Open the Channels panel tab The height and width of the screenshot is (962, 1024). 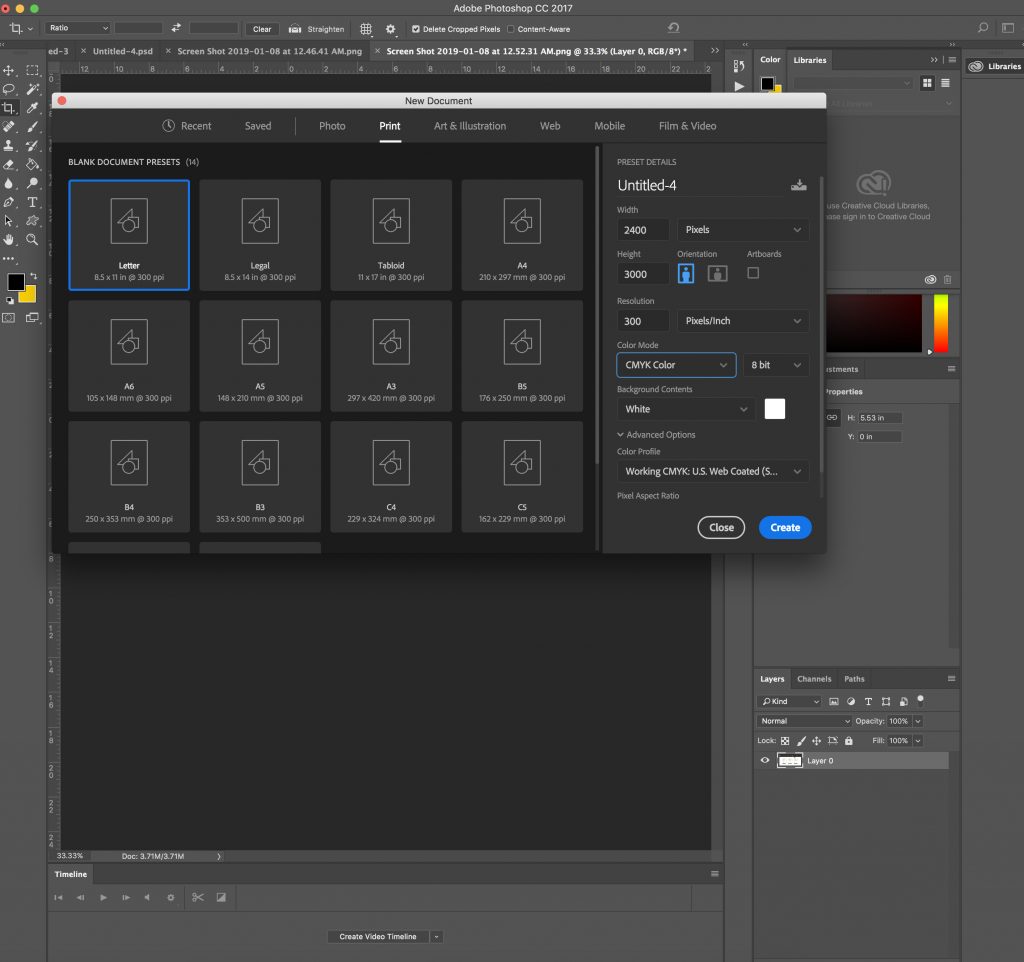pyautogui.click(x=813, y=678)
